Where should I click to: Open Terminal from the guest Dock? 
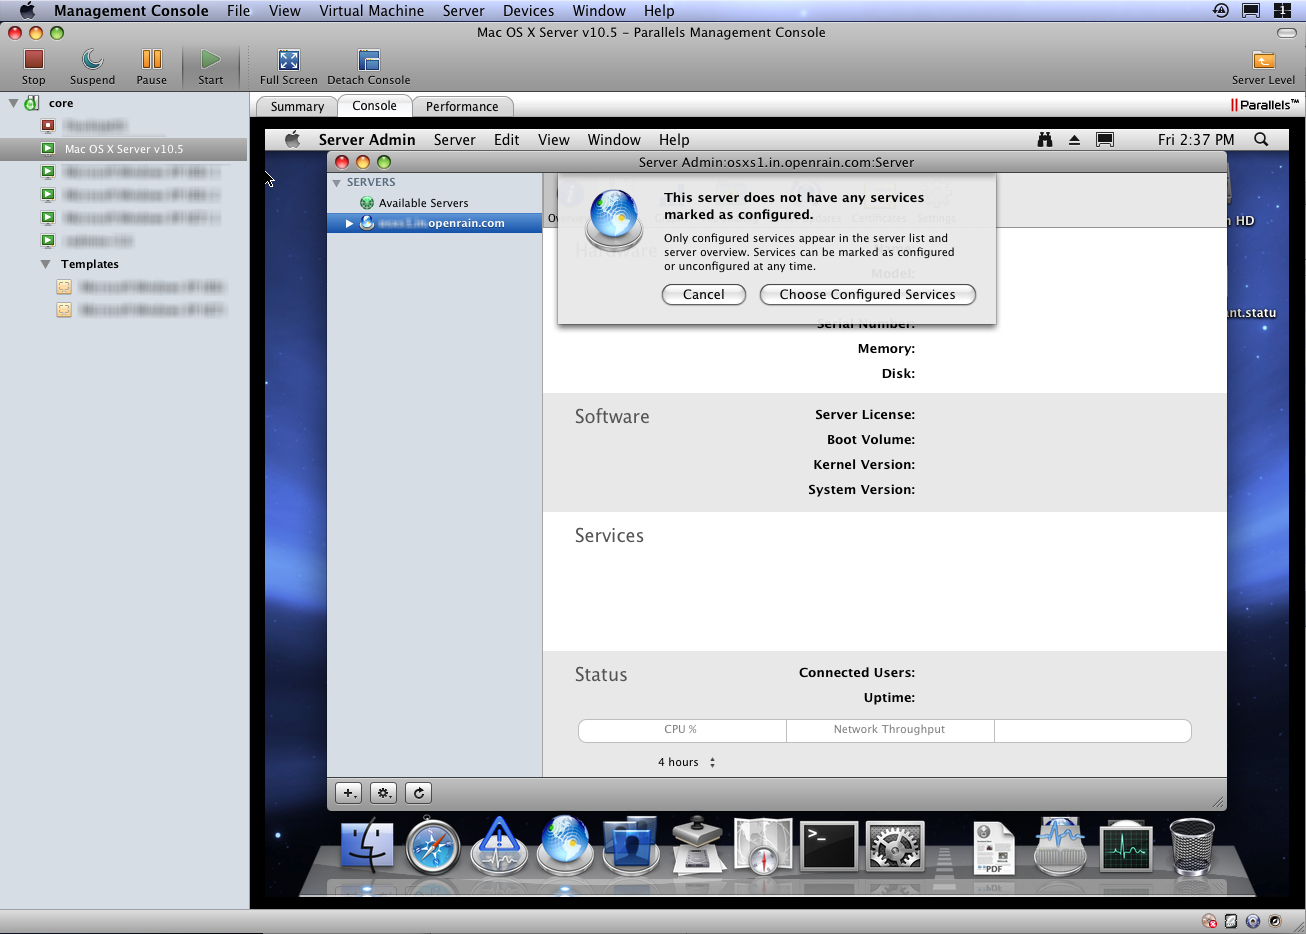pyautogui.click(x=829, y=847)
